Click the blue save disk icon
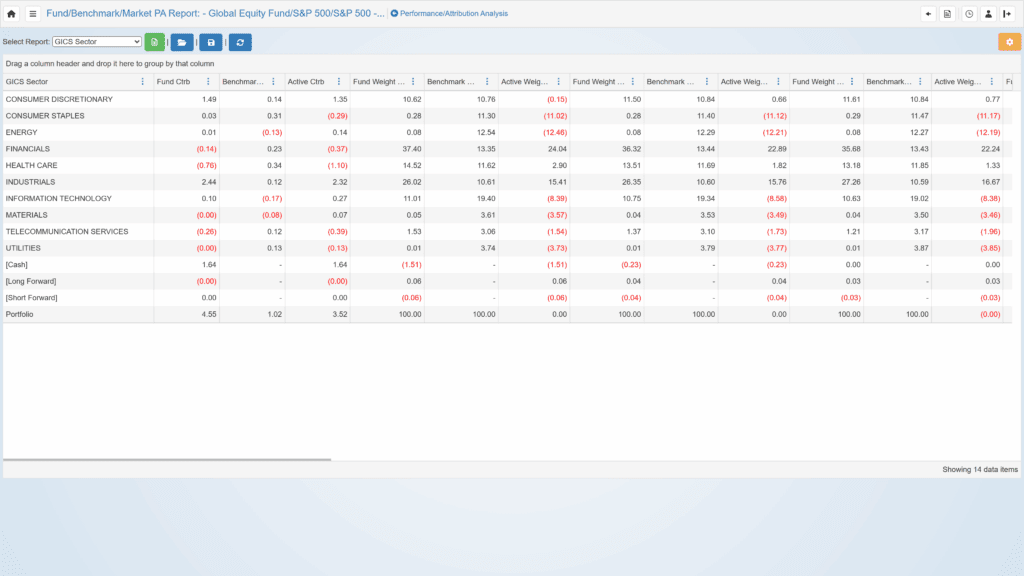1024x576 pixels. coord(211,42)
